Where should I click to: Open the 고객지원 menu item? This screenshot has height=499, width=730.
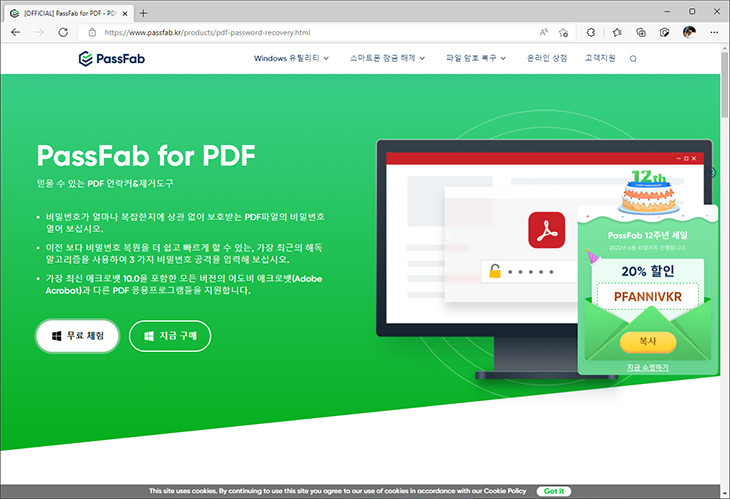click(600, 58)
